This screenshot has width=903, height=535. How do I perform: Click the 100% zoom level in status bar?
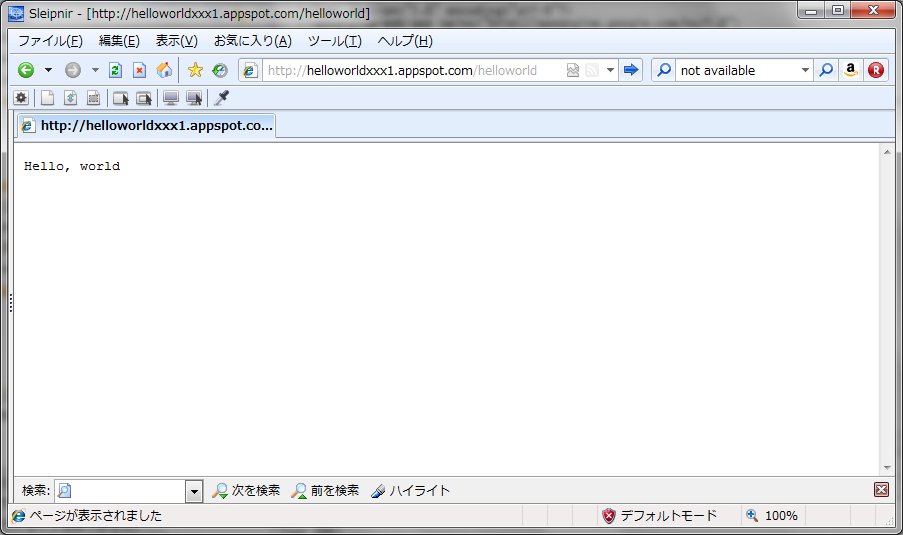pyautogui.click(x=772, y=515)
